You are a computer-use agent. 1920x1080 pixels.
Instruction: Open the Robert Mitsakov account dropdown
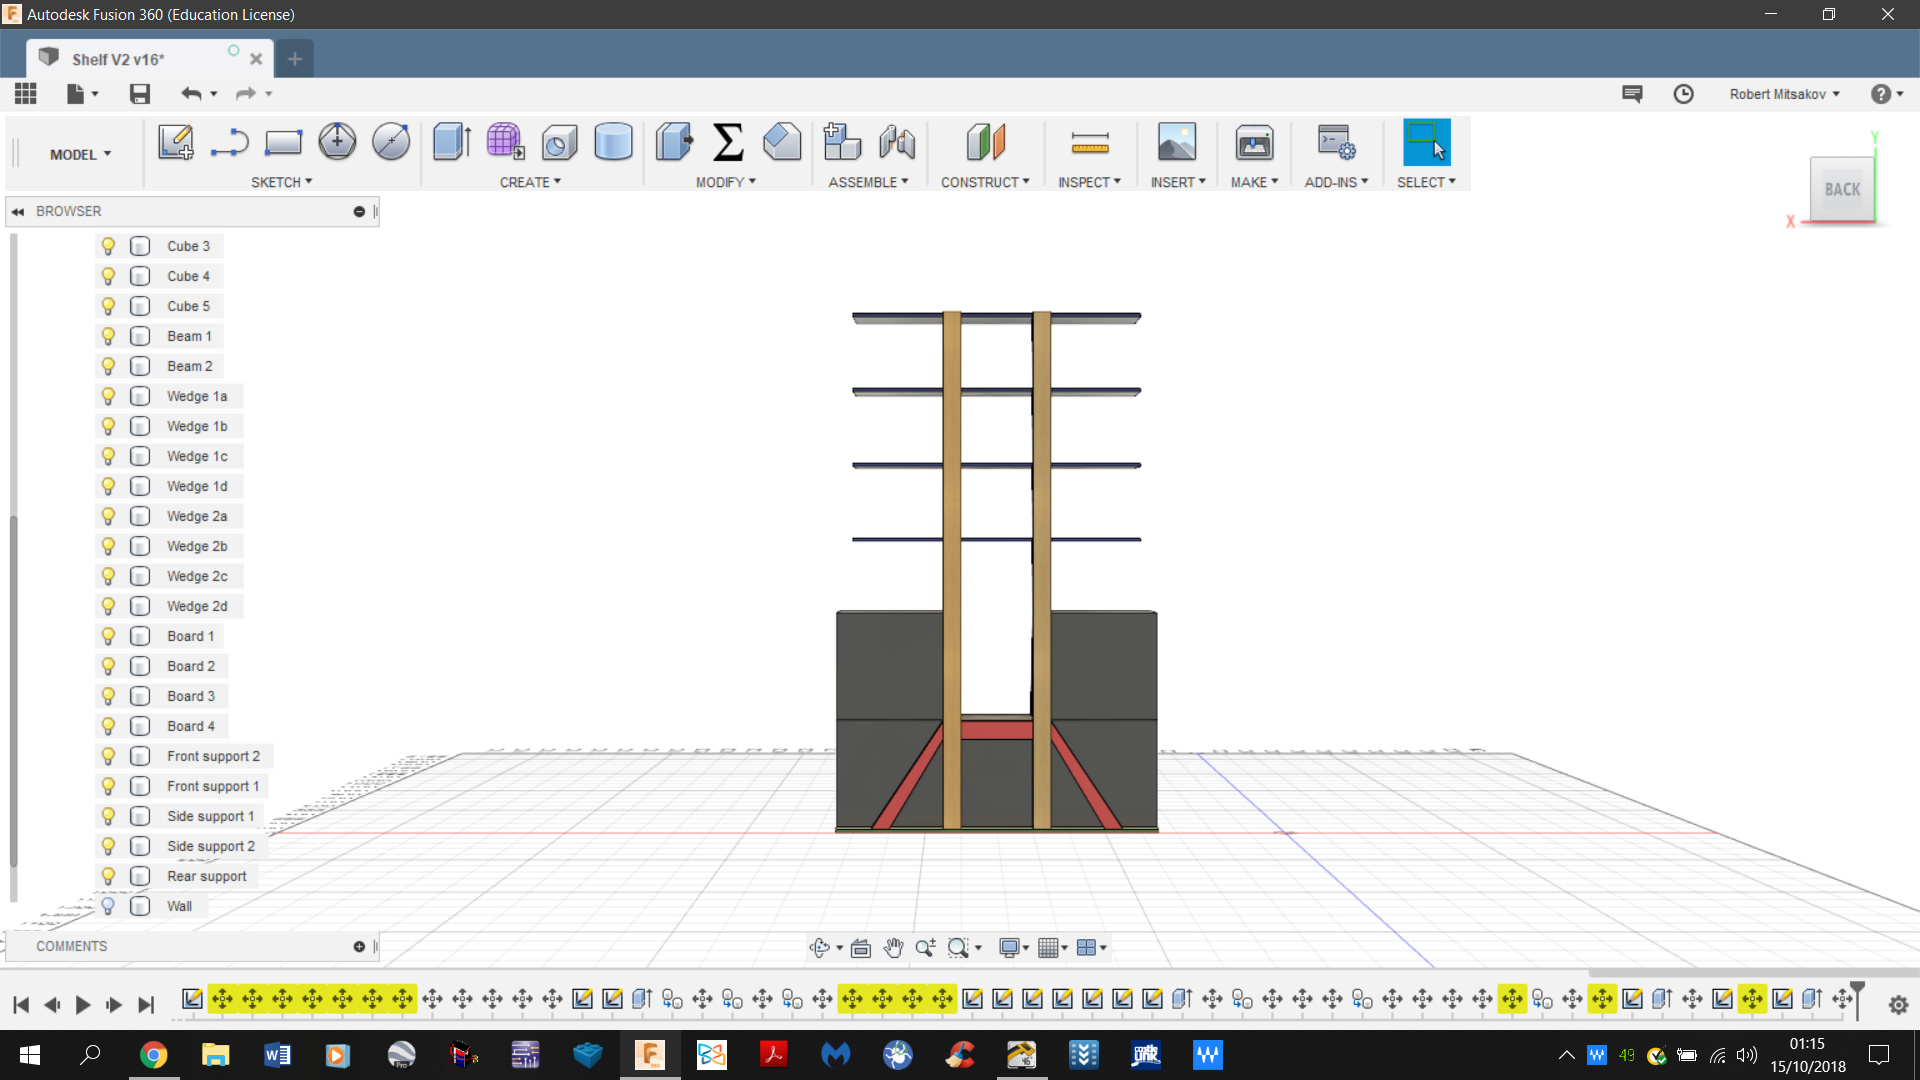pos(1784,94)
